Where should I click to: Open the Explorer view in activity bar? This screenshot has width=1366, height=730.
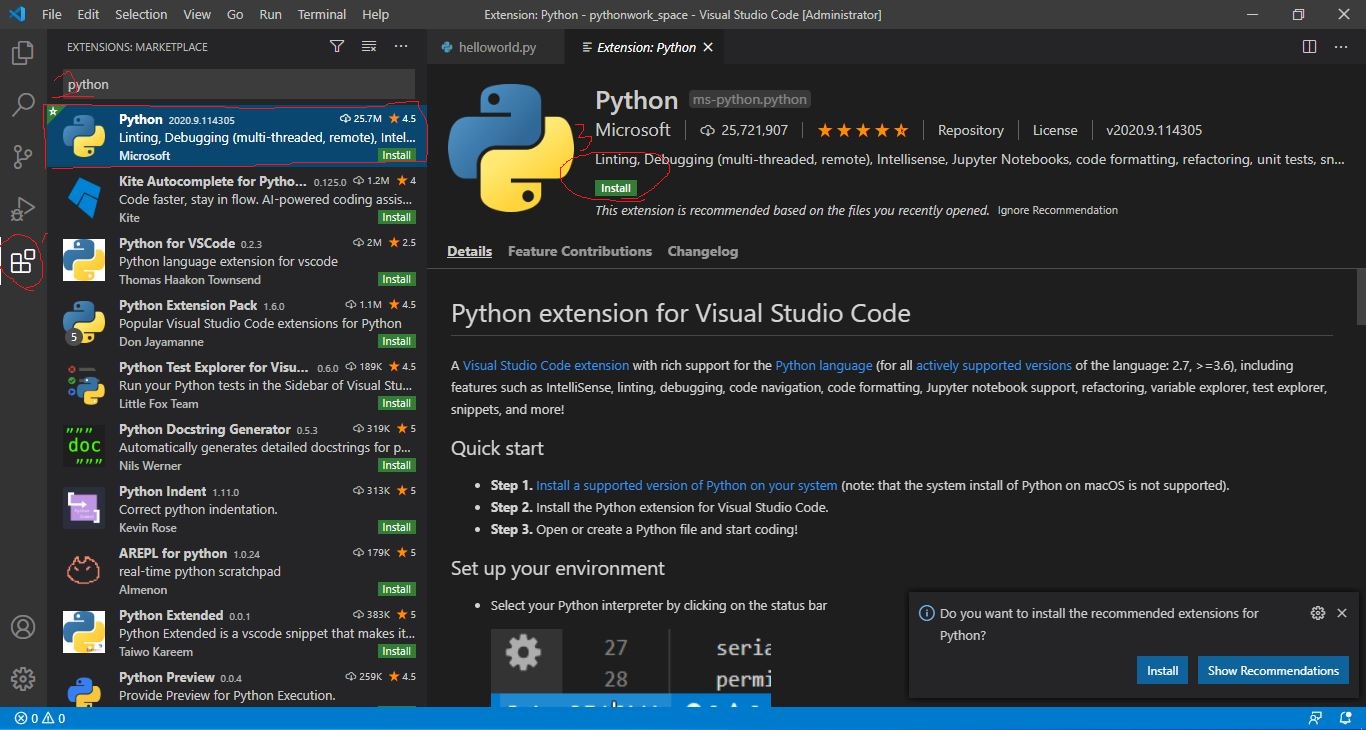(x=23, y=53)
